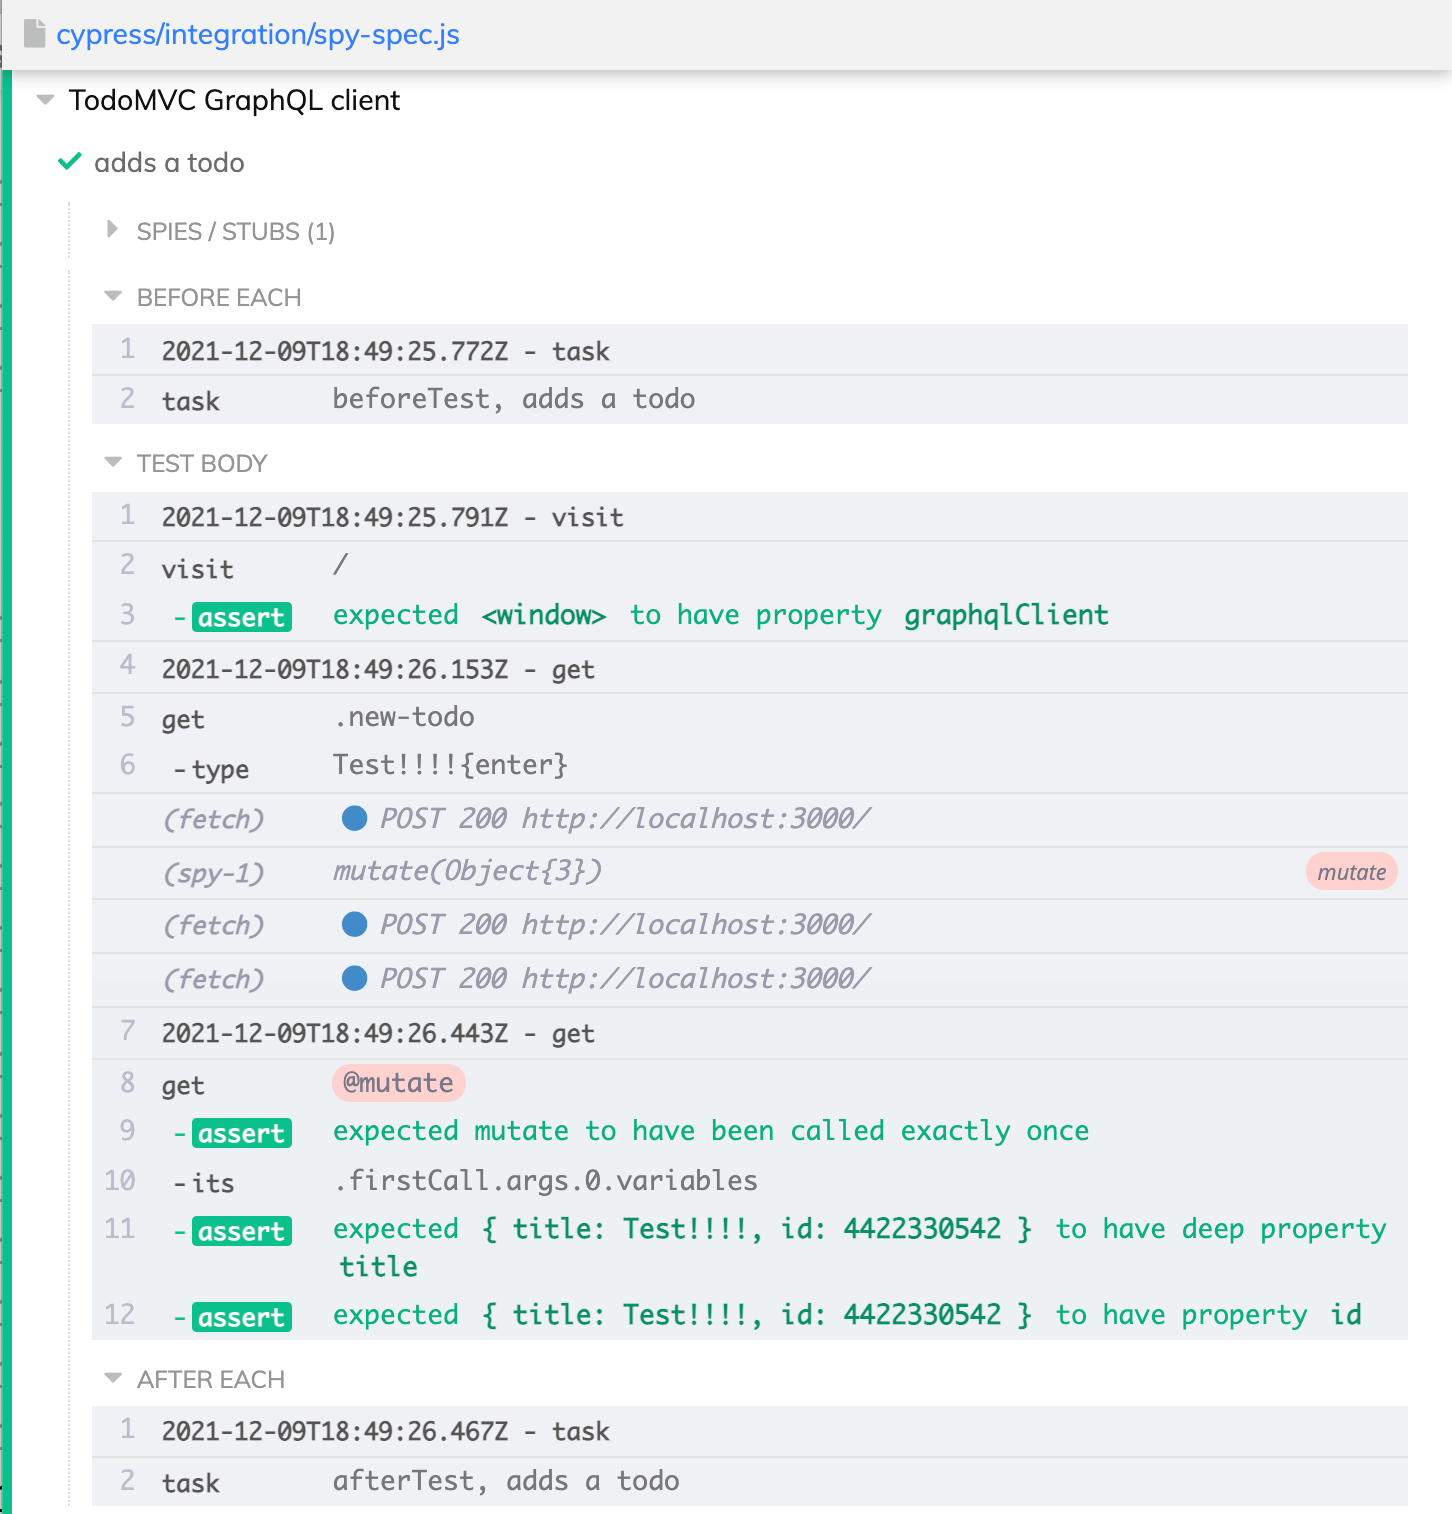Click the @mutate badge on the get command

398,1082
